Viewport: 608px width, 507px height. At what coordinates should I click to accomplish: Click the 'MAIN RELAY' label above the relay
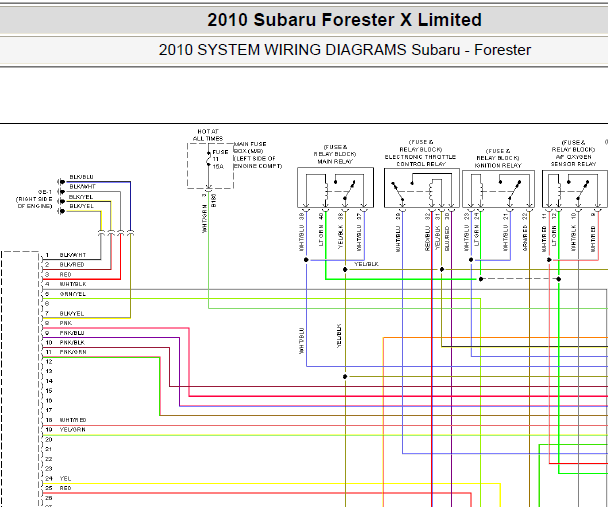pyautogui.click(x=335, y=161)
